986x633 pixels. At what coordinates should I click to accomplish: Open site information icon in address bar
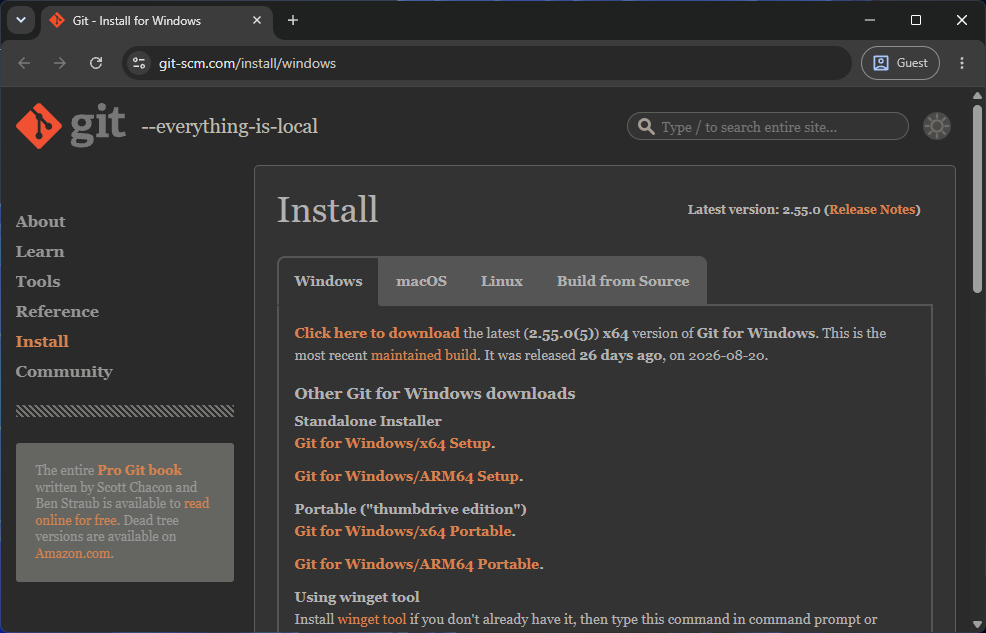click(x=139, y=63)
